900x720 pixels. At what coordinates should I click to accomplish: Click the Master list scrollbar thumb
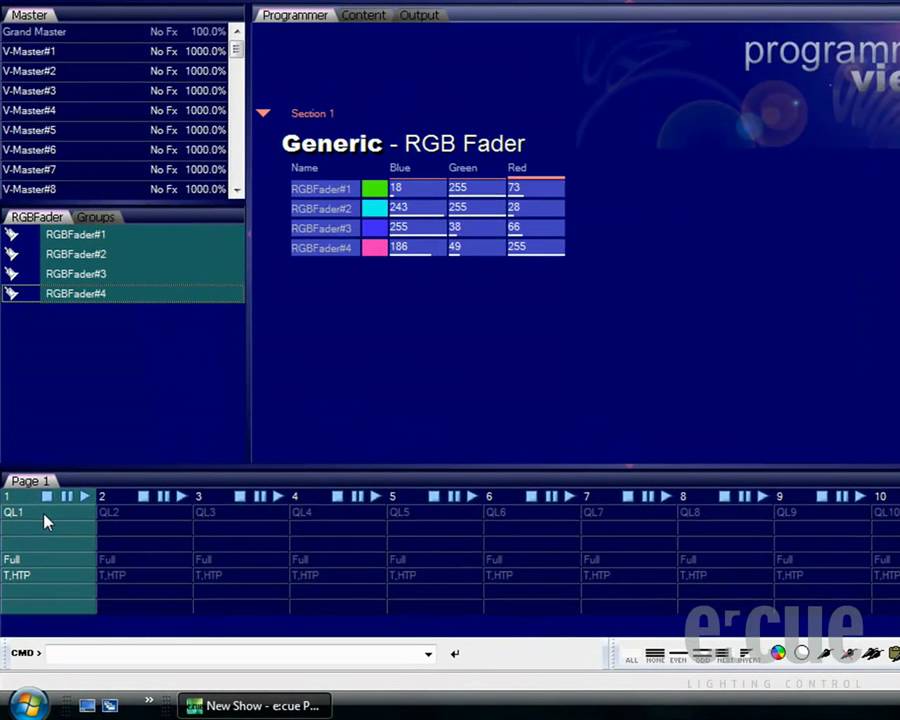coord(236,49)
